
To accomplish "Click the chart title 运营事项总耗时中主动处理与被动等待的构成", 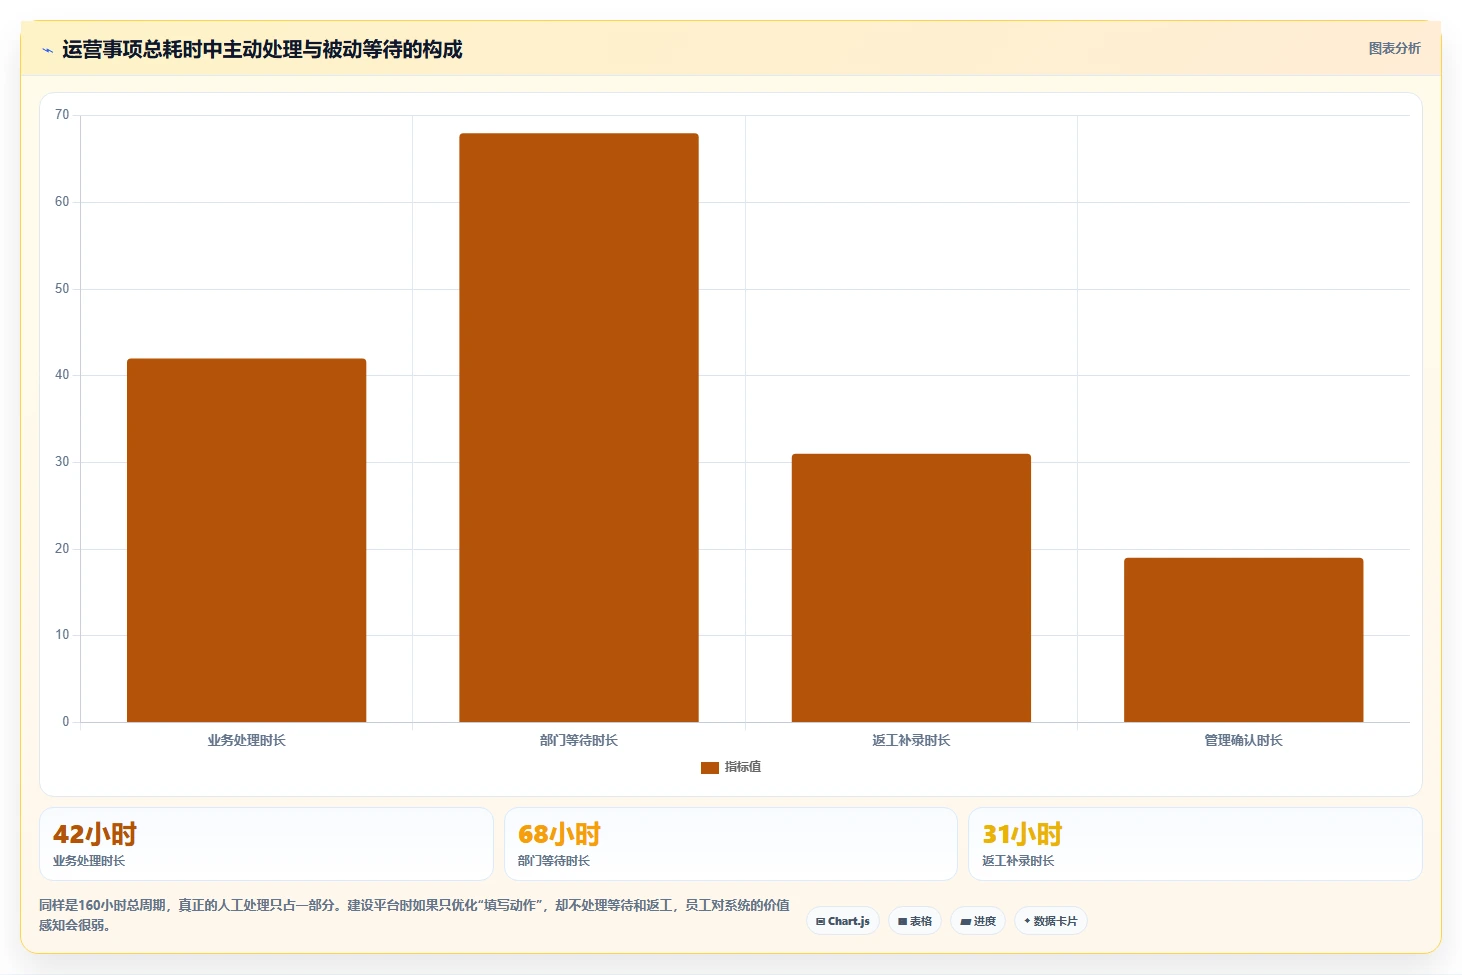I will [x=262, y=49].
